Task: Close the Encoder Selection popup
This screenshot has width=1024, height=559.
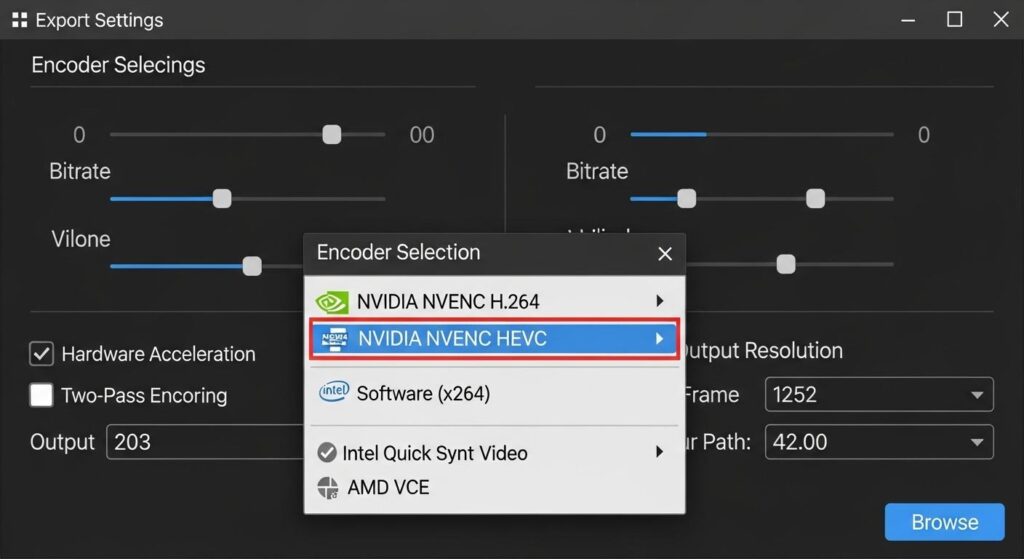Action: click(x=665, y=254)
